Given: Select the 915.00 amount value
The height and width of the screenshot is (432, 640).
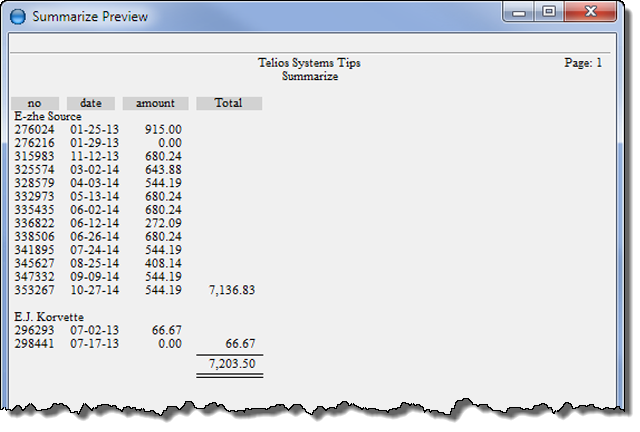Looking at the screenshot, I should click(x=162, y=130).
